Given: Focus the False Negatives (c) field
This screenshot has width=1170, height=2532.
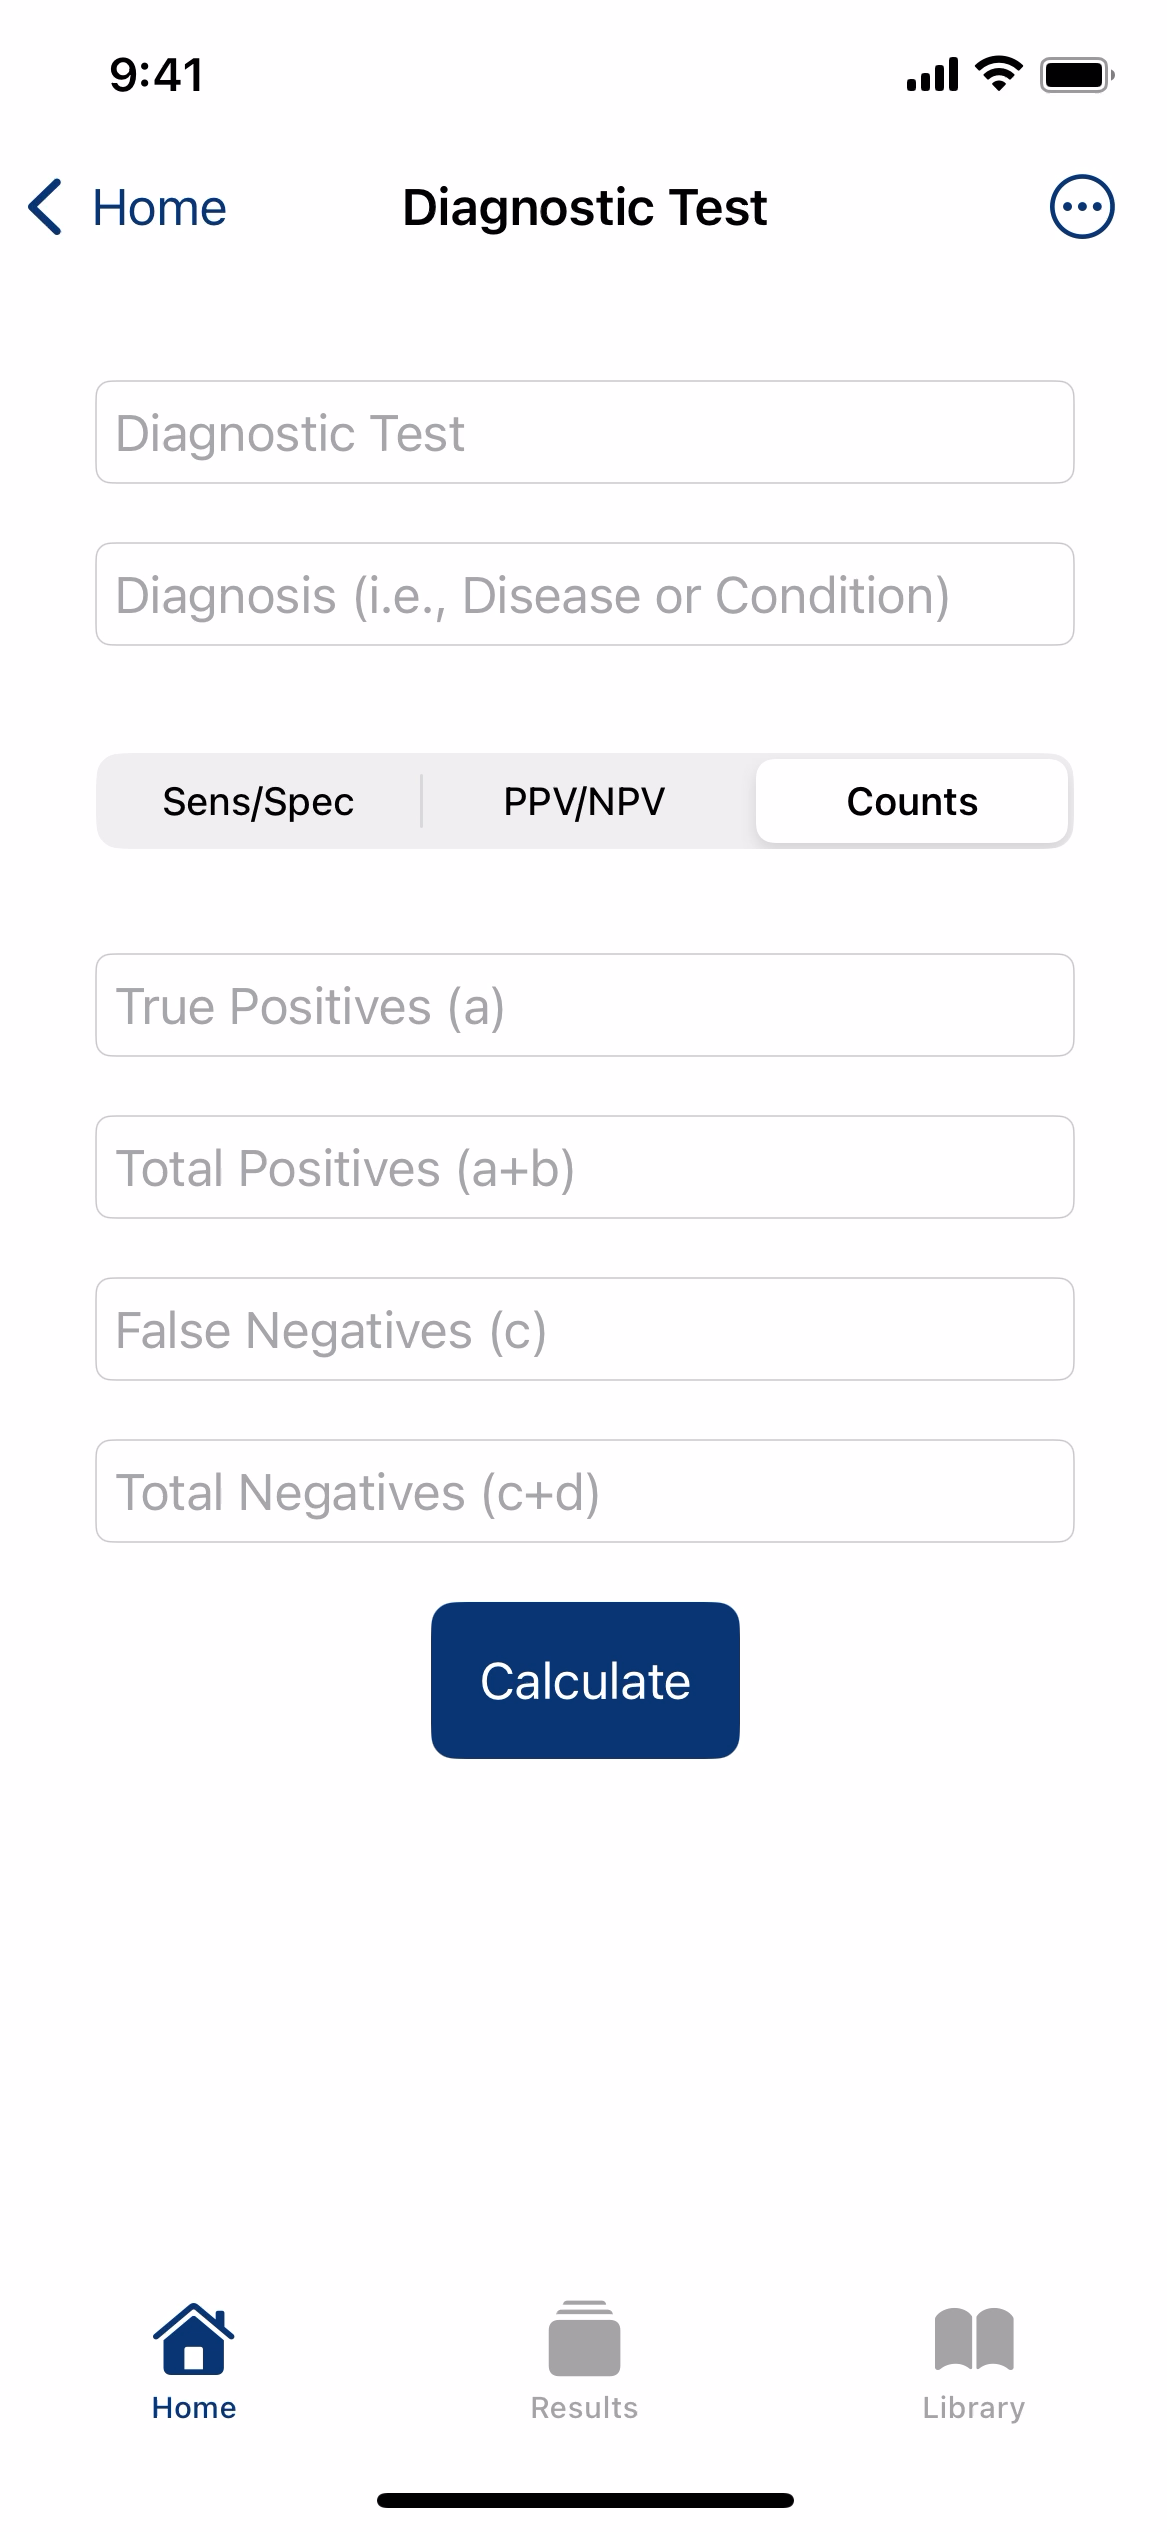Looking at the screenshot, I should click(585, 1329).
